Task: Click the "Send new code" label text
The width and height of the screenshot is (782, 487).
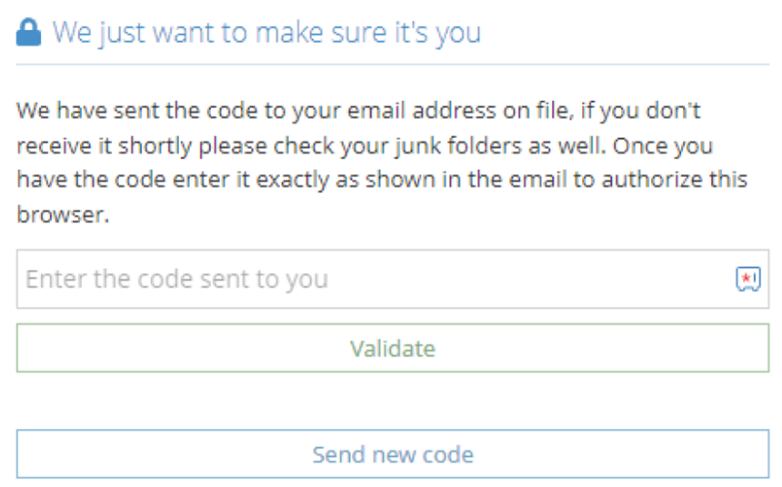Action: pos(392,455)
